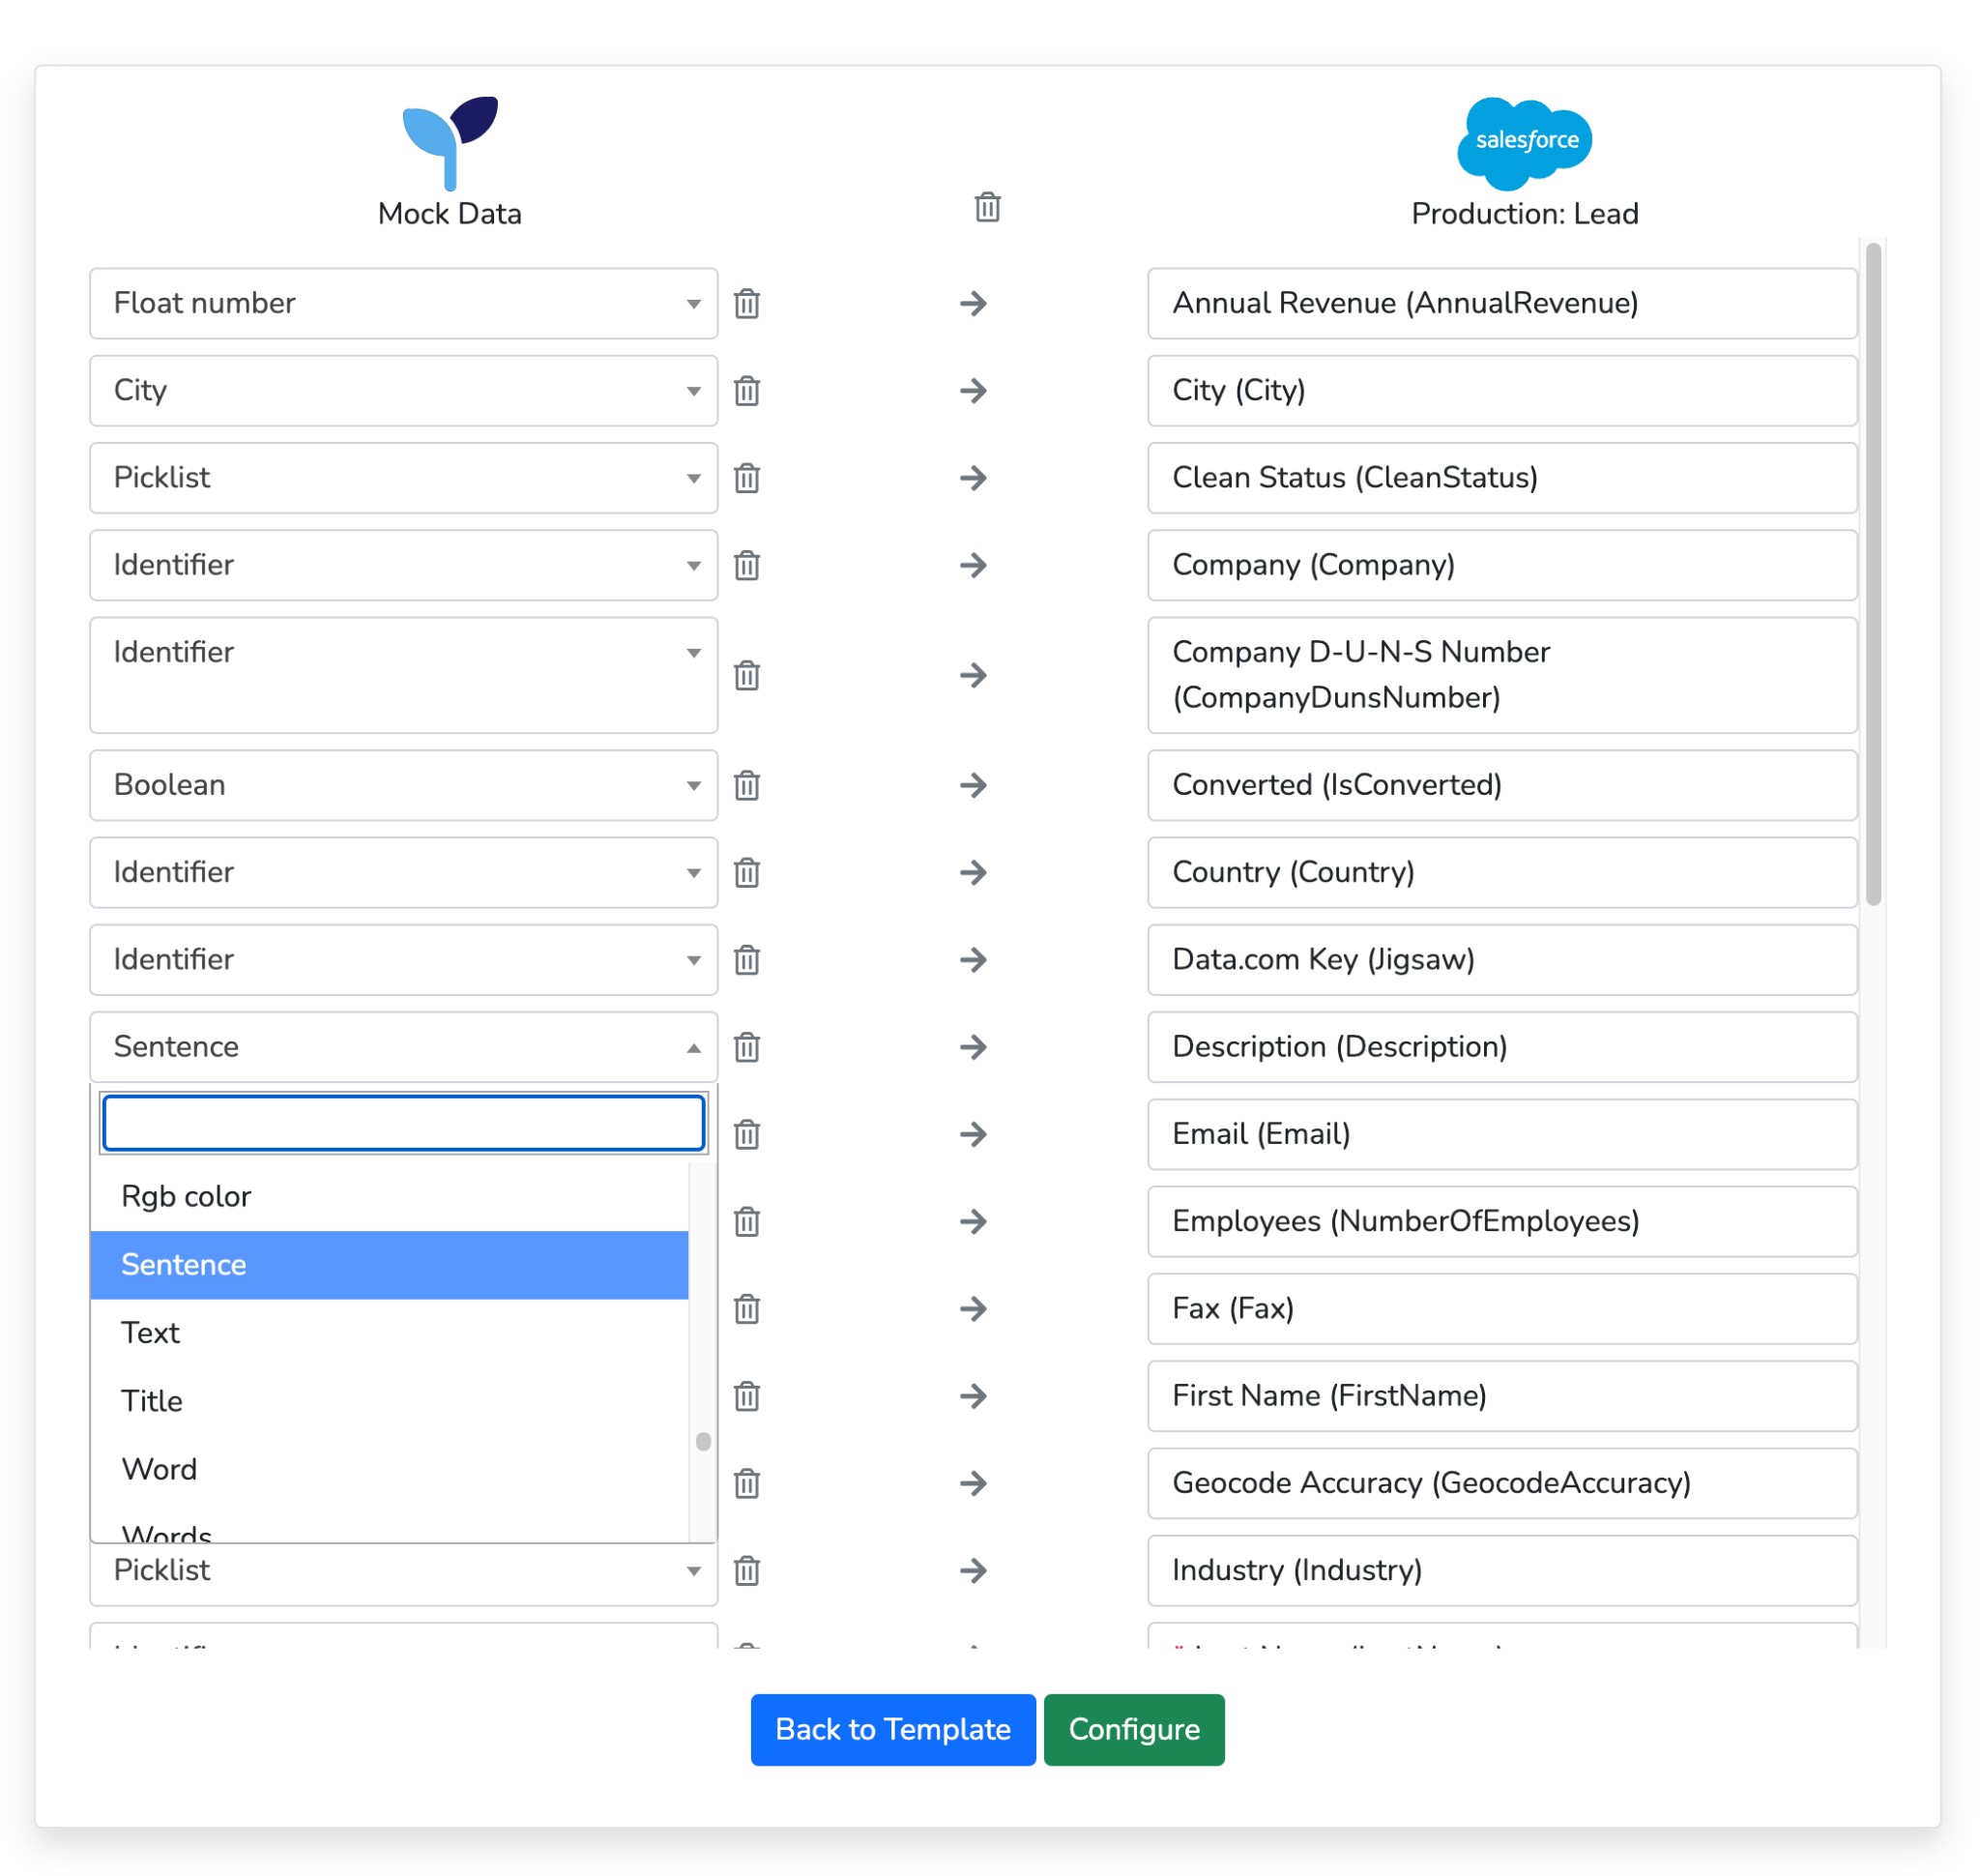Delete Company D-U-N-S Number row

(747, 675)
